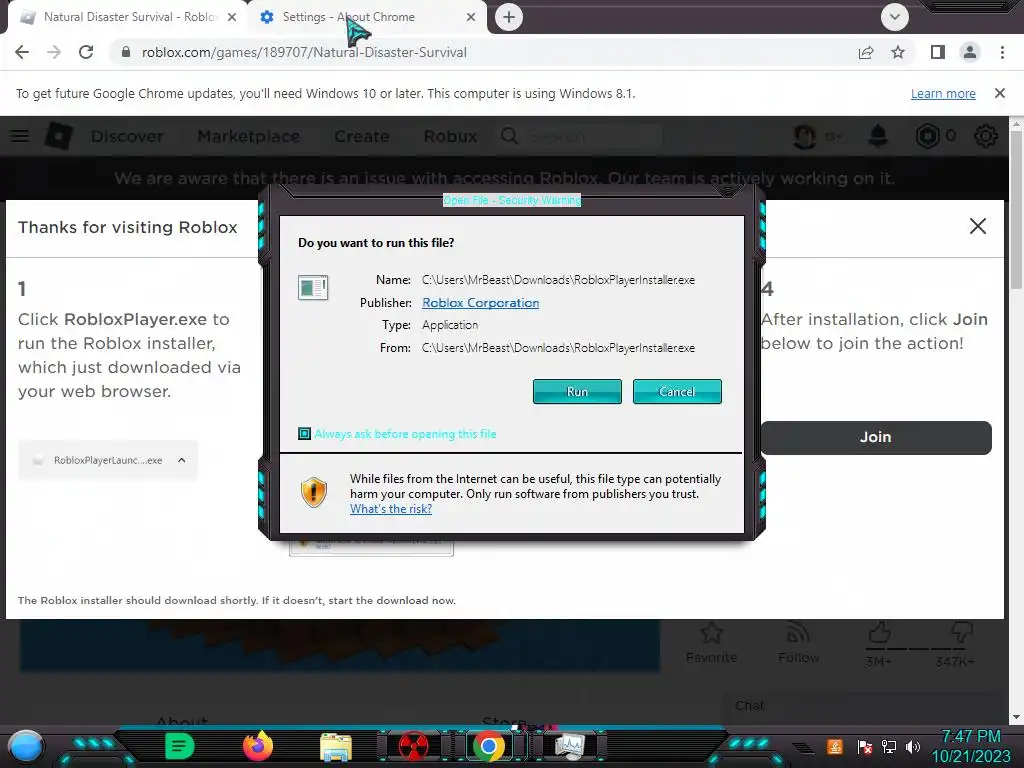Open File Explorer from the taskbar

pos(336,747)
